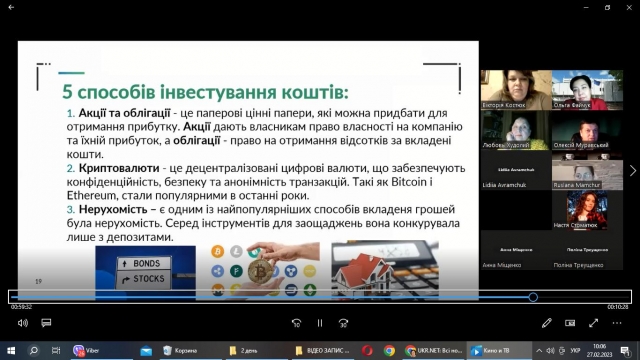Screen dimensions: 640x360
Task: Skip back 10 seconds
Action: 296,323
